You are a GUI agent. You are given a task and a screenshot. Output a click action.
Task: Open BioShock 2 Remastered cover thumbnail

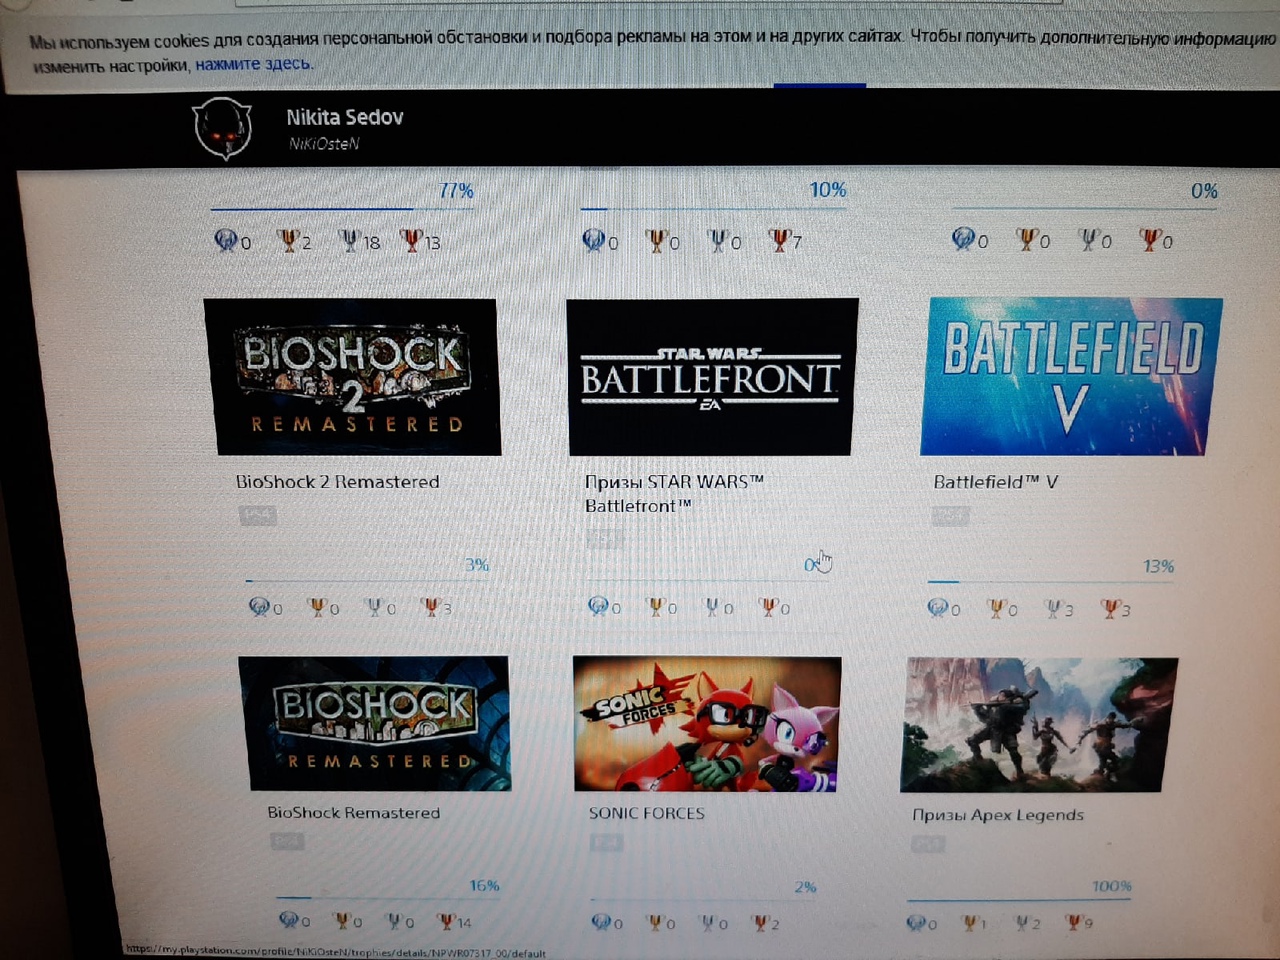pyautogui.click(x=352, y=377)
